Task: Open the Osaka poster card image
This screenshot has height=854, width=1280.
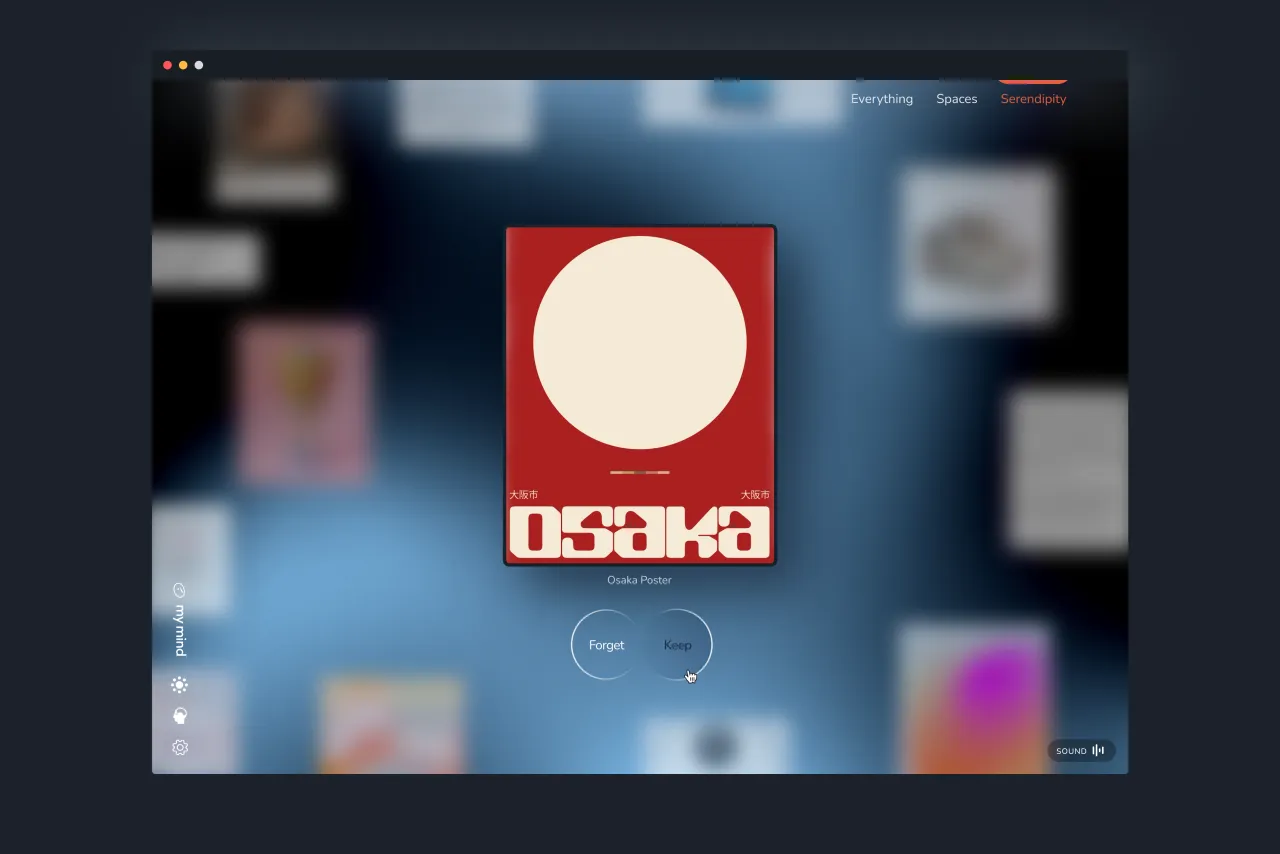Action: click(x=640, y=395)
